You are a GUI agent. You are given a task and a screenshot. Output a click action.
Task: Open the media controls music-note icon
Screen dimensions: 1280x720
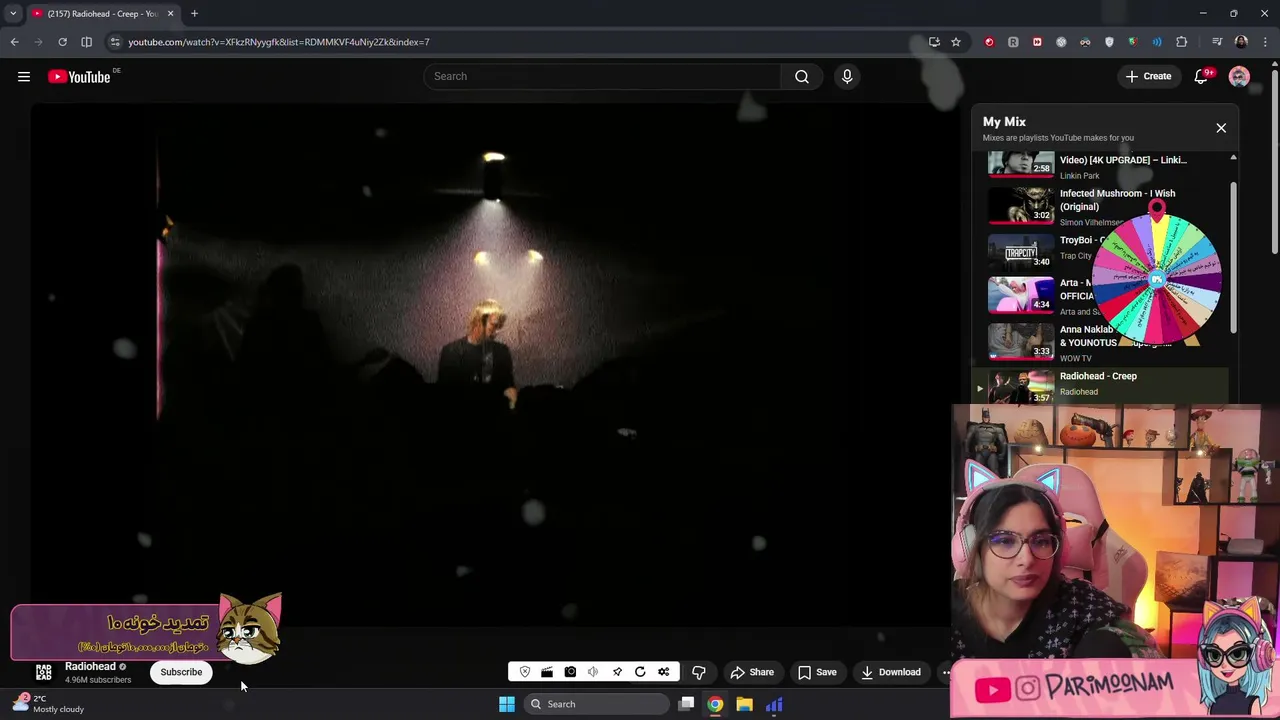pos(1217,42)
